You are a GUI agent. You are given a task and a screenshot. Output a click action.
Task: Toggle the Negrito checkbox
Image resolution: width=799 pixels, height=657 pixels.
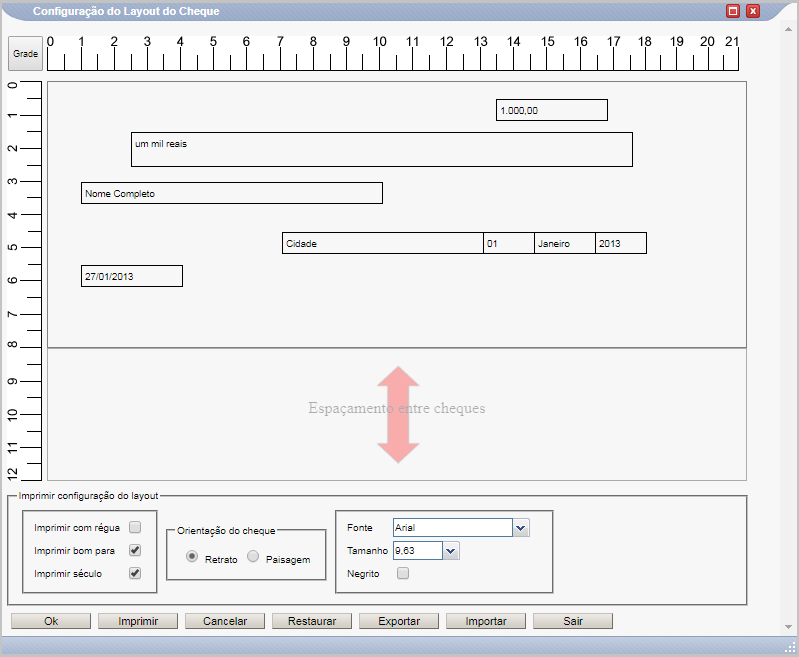403,573
